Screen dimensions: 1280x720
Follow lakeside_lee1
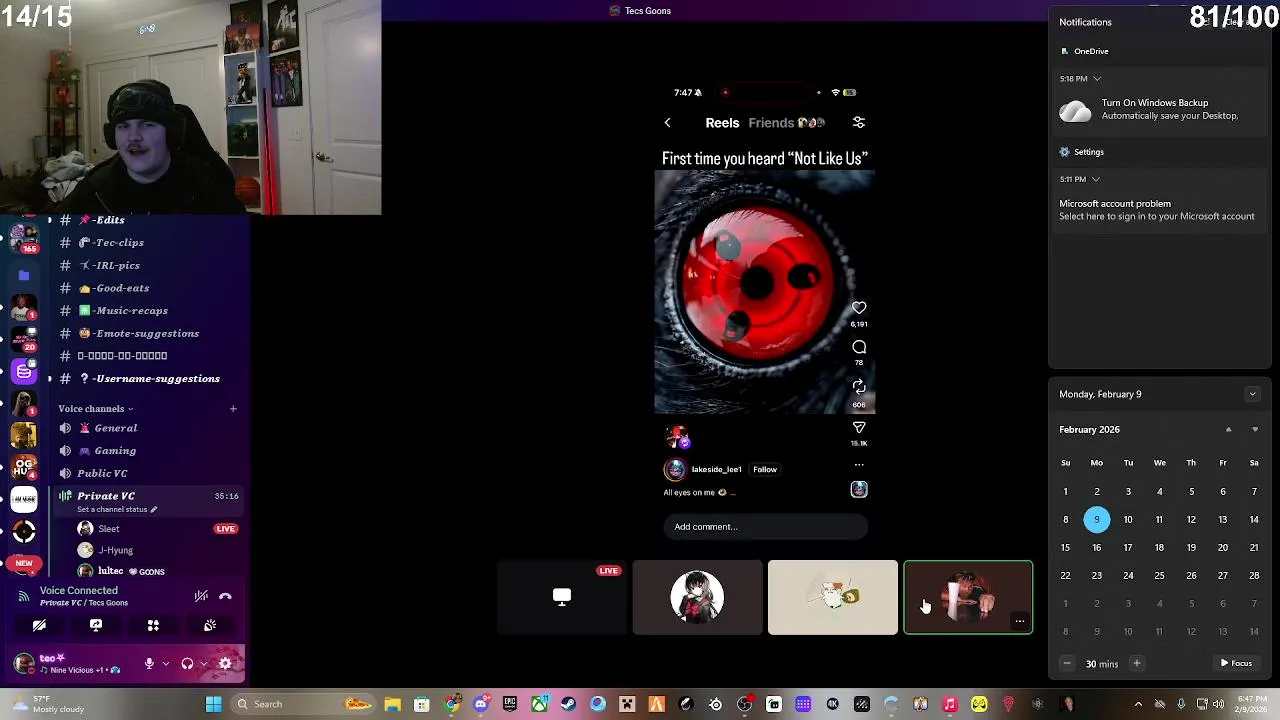click(765, 469)
